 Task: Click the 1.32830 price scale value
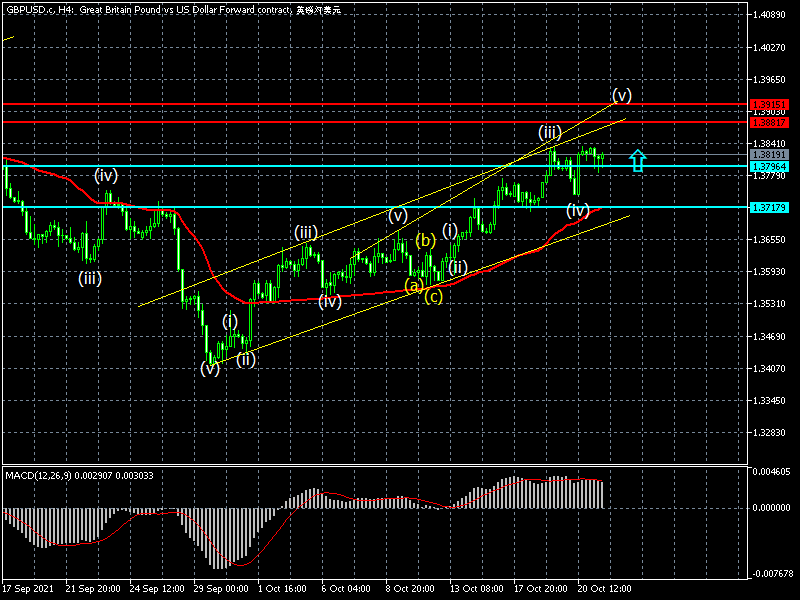771,433
